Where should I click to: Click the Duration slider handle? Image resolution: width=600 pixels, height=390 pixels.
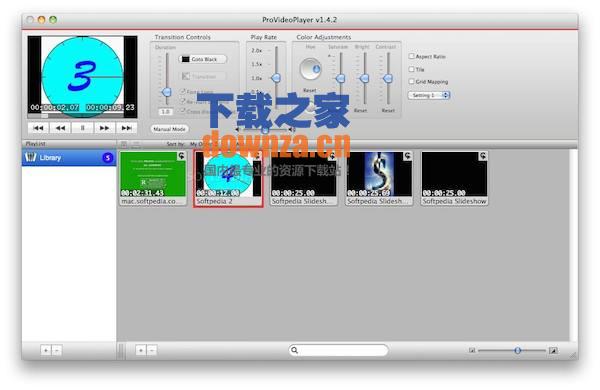166,92
